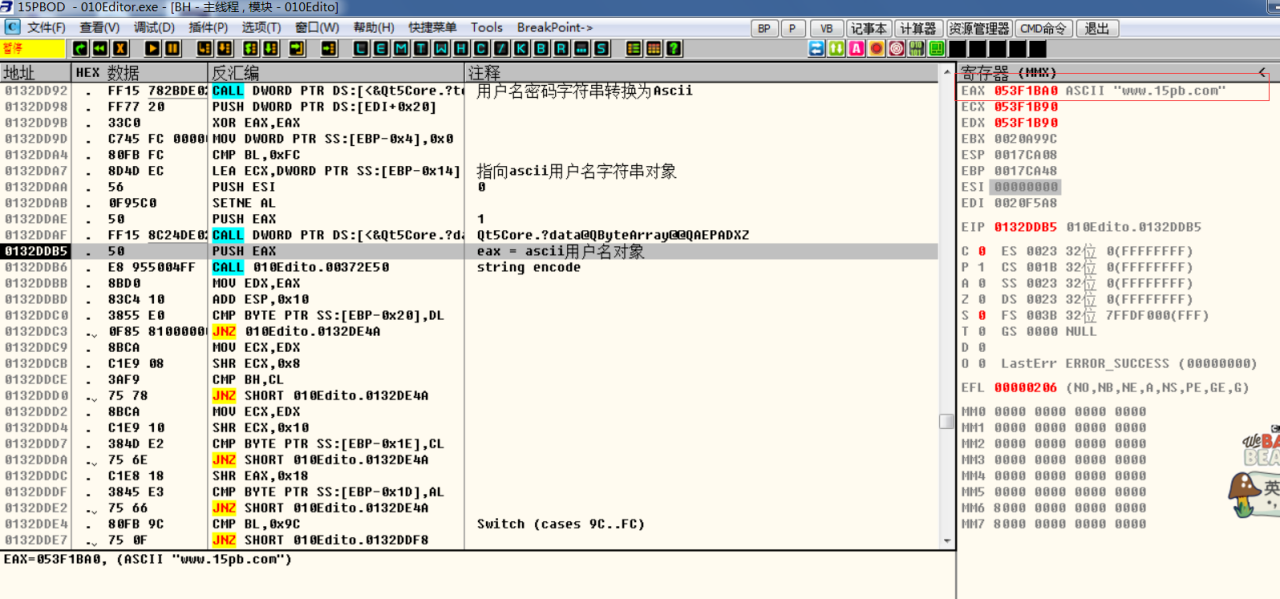Click the Run program play icon

(x=153, y=48)
